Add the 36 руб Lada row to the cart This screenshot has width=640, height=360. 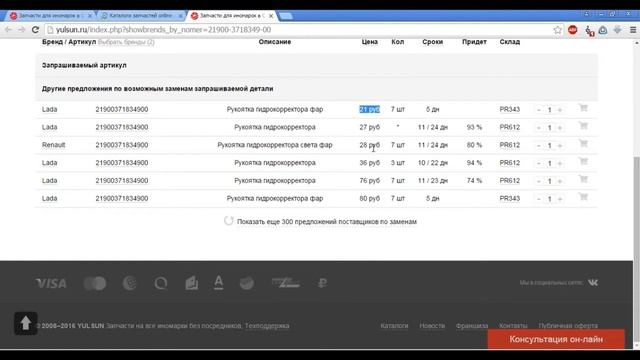[x=583, y=162]
